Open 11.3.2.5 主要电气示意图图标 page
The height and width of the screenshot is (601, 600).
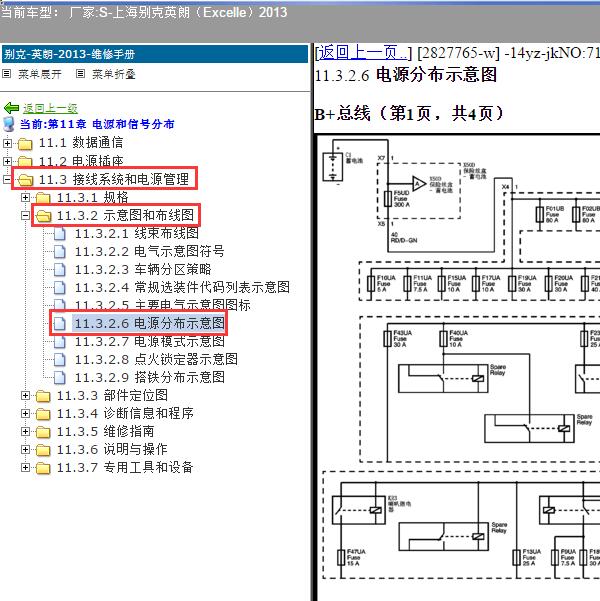pyautogui.click(x=162, y=305)
